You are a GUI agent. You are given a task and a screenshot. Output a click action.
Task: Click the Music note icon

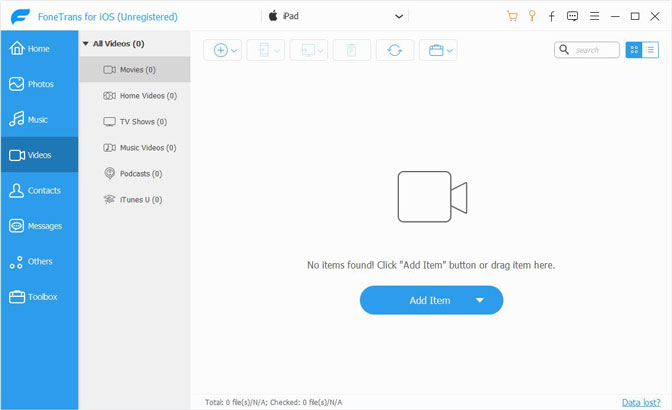(16, 119)
